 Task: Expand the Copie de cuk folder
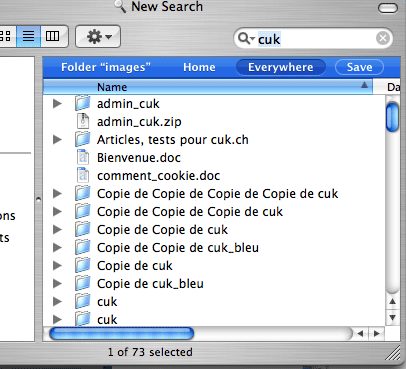(58, 266)
